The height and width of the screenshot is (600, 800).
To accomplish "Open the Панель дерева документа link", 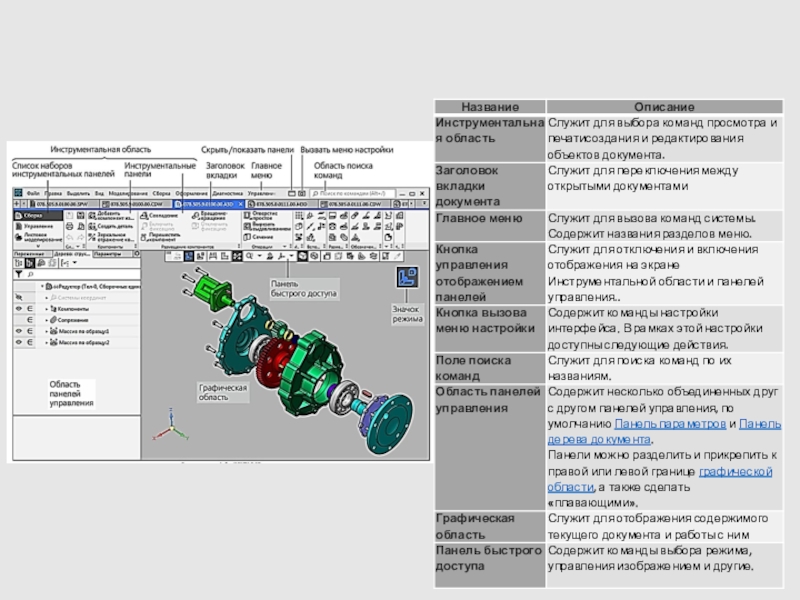I will tap(664, 432).
